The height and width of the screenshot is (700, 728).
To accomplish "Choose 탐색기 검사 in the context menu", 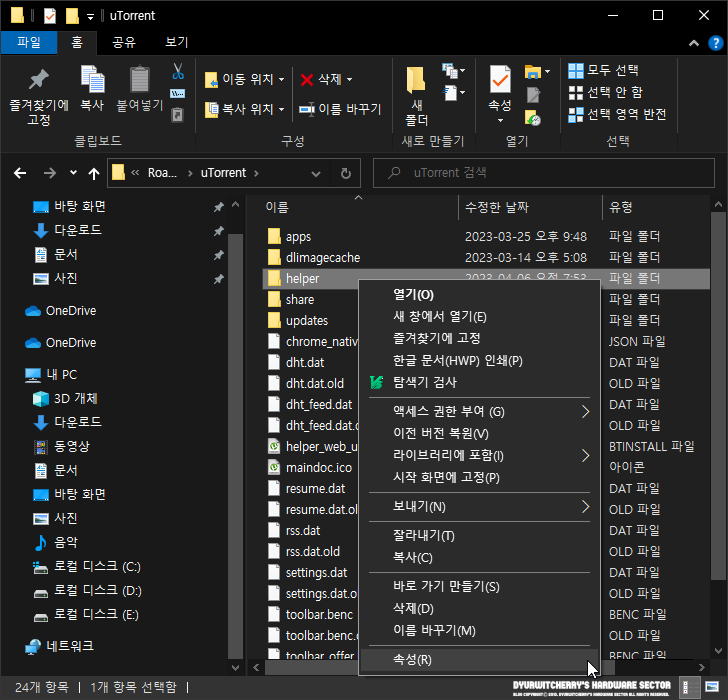I will [479, 382].
